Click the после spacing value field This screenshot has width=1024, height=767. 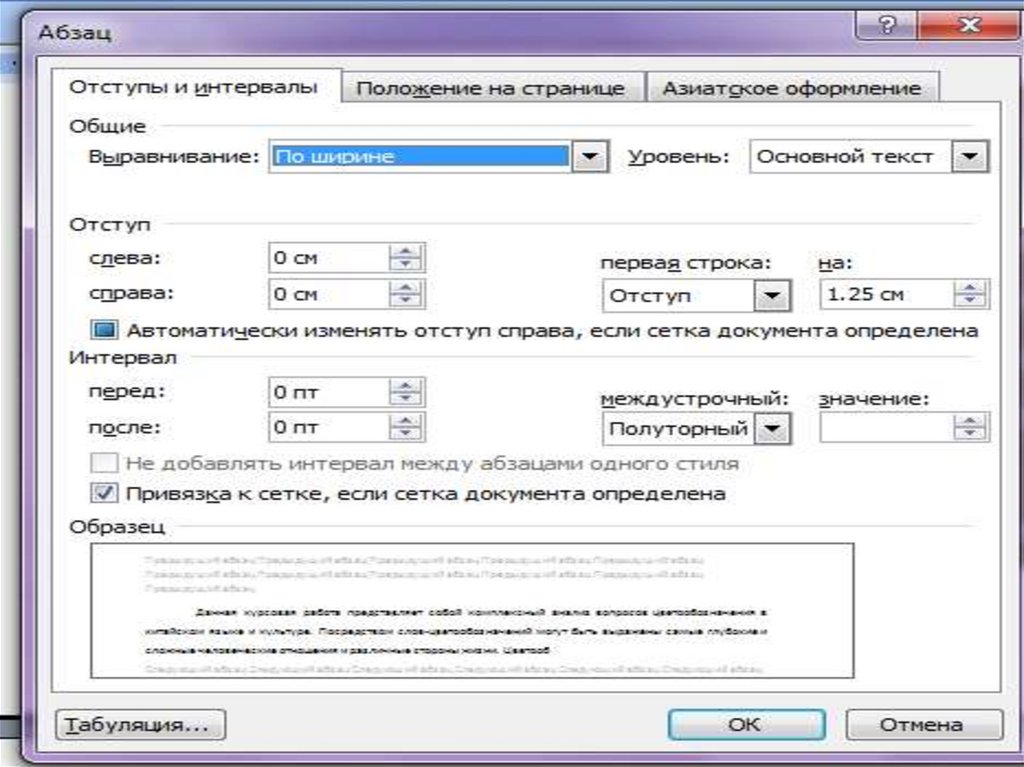point(328,427)
